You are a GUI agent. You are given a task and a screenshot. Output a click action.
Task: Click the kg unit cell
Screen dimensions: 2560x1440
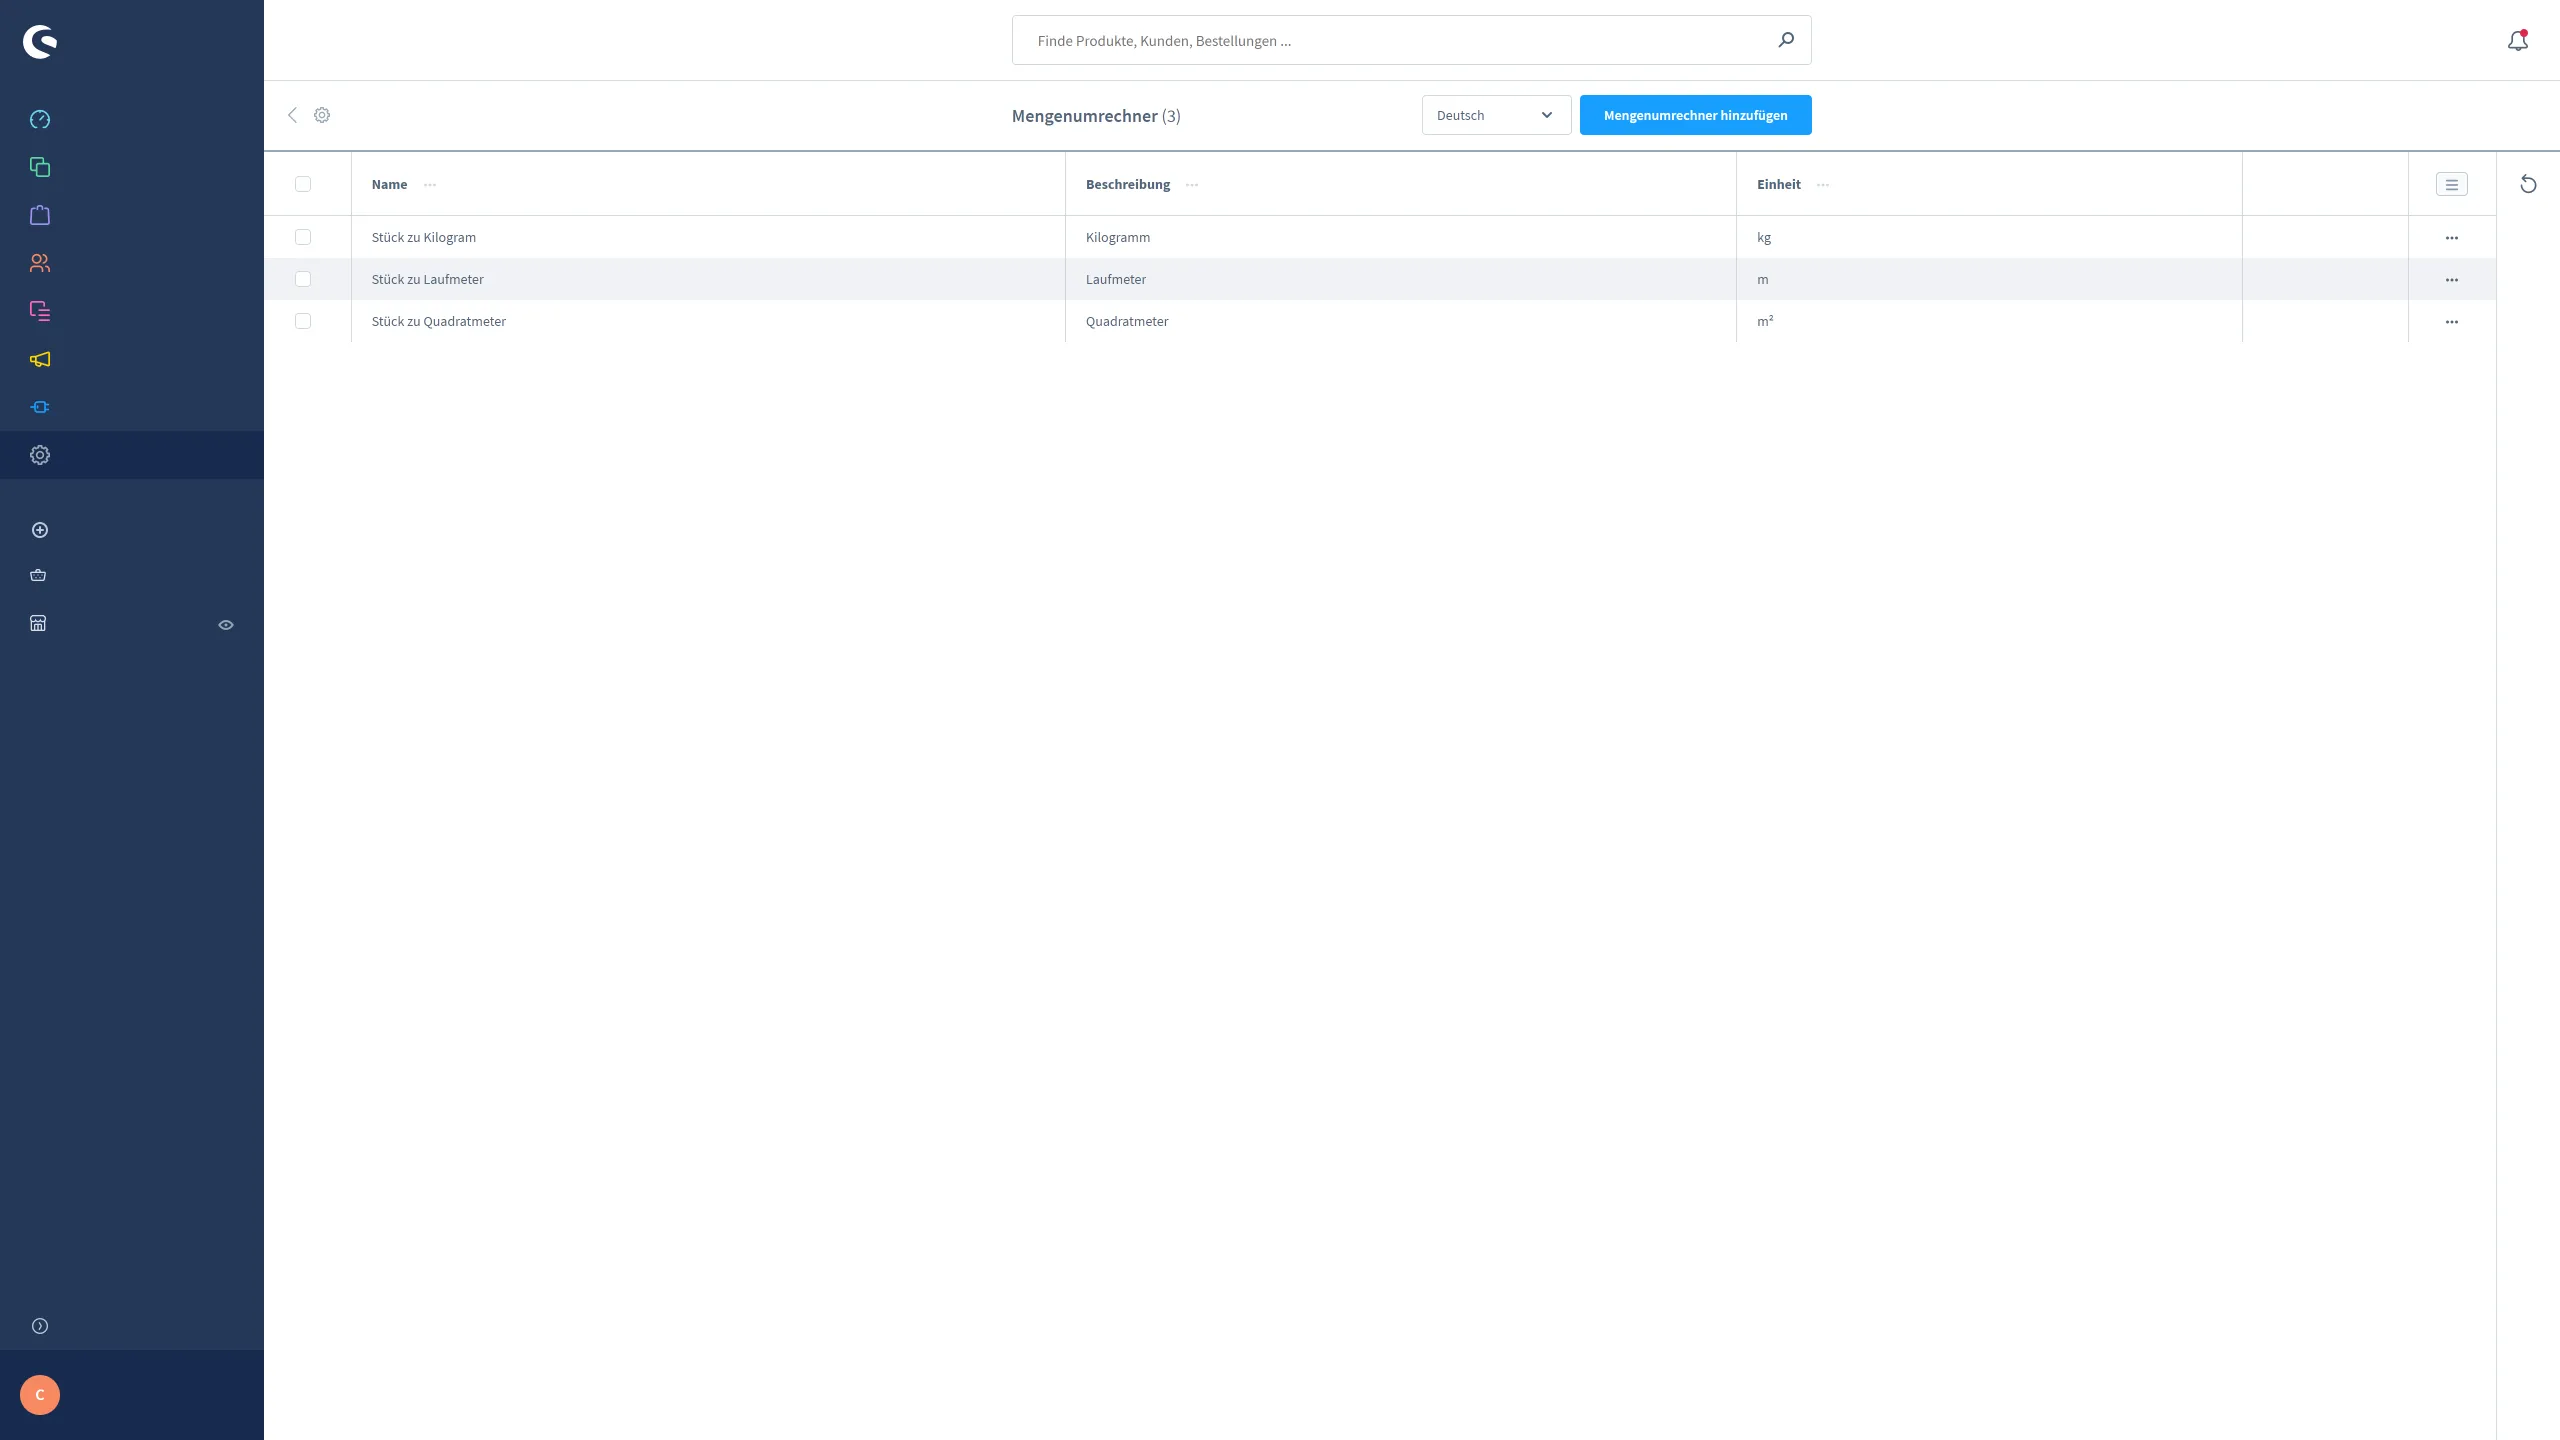coord(1763,237)
